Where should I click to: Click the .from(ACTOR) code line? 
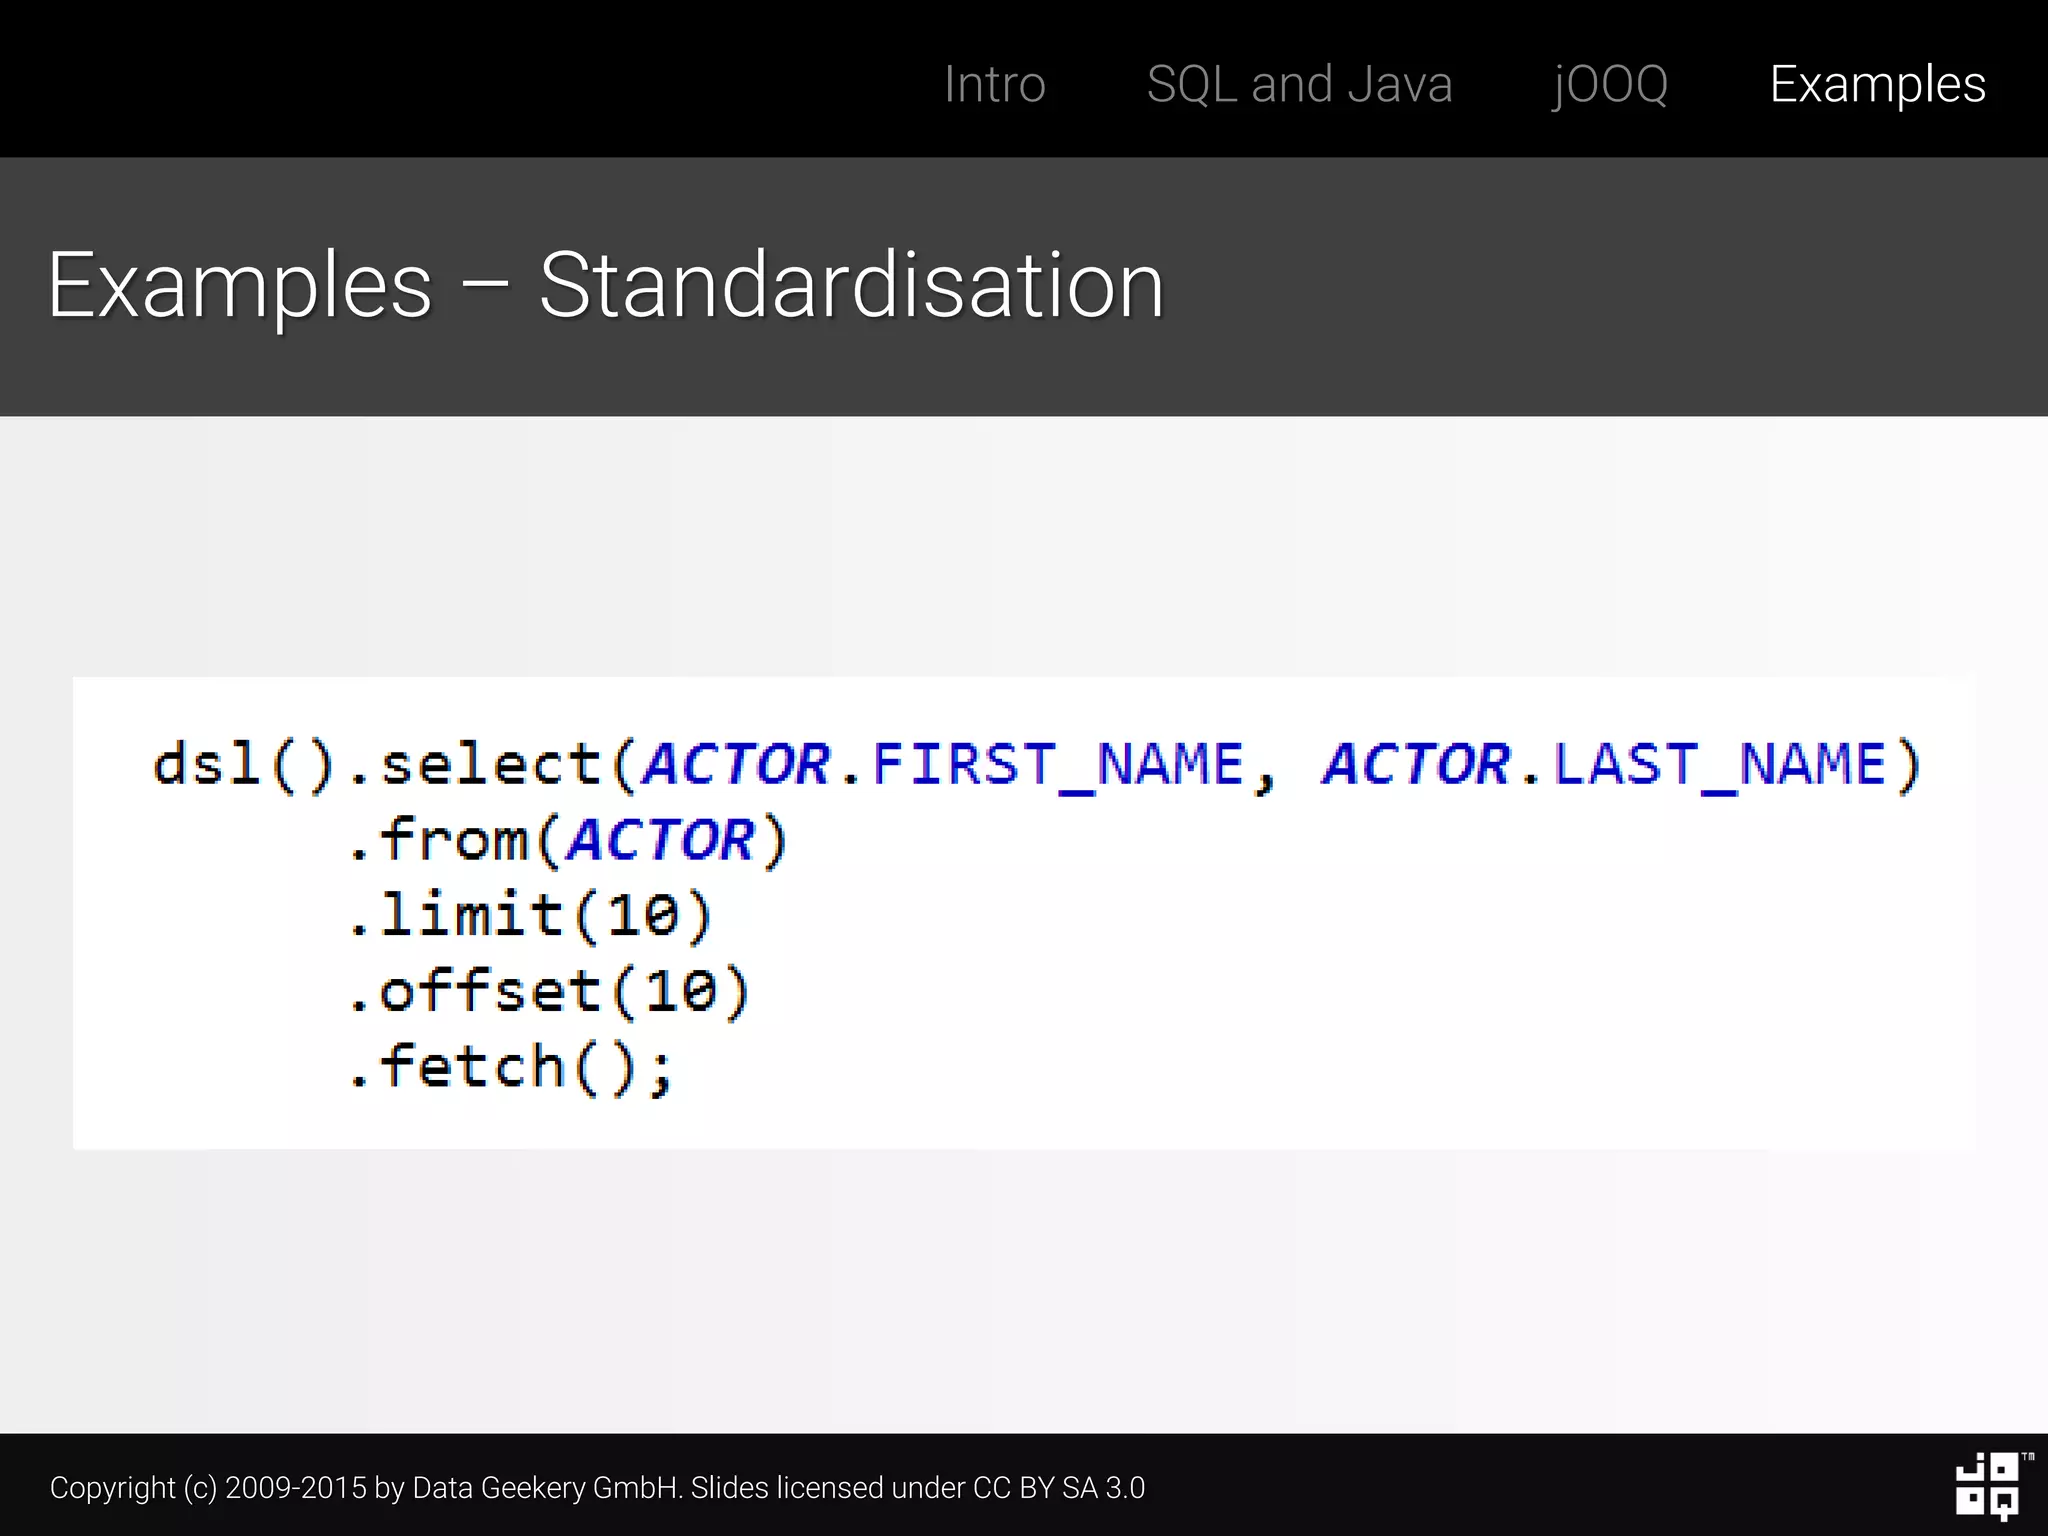[x=567, y=840]
